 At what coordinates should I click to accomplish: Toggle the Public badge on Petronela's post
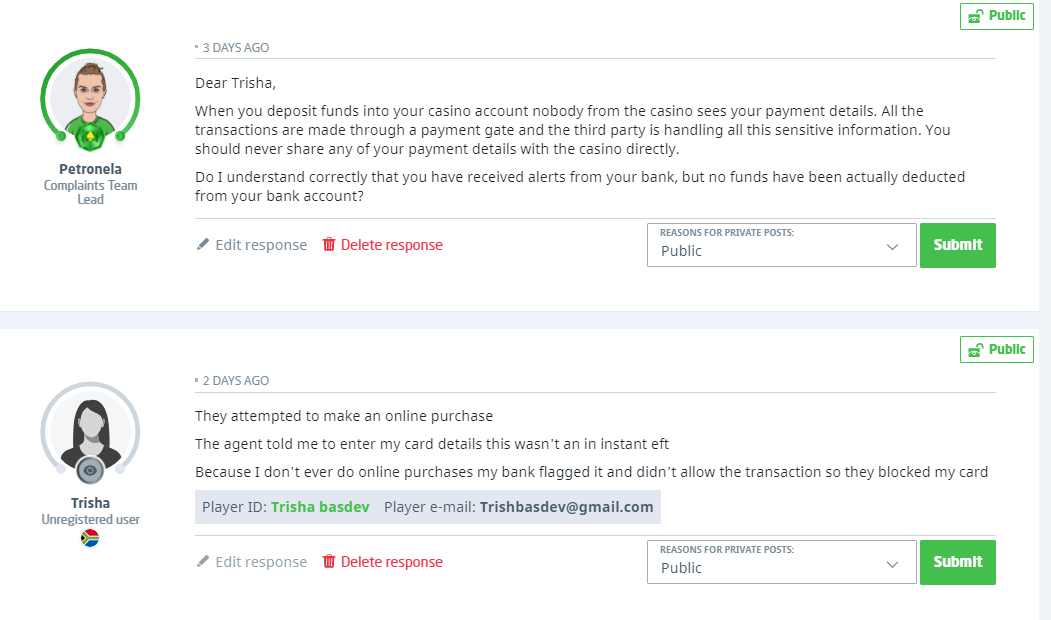pyautogui.click(x=996, y=16)
